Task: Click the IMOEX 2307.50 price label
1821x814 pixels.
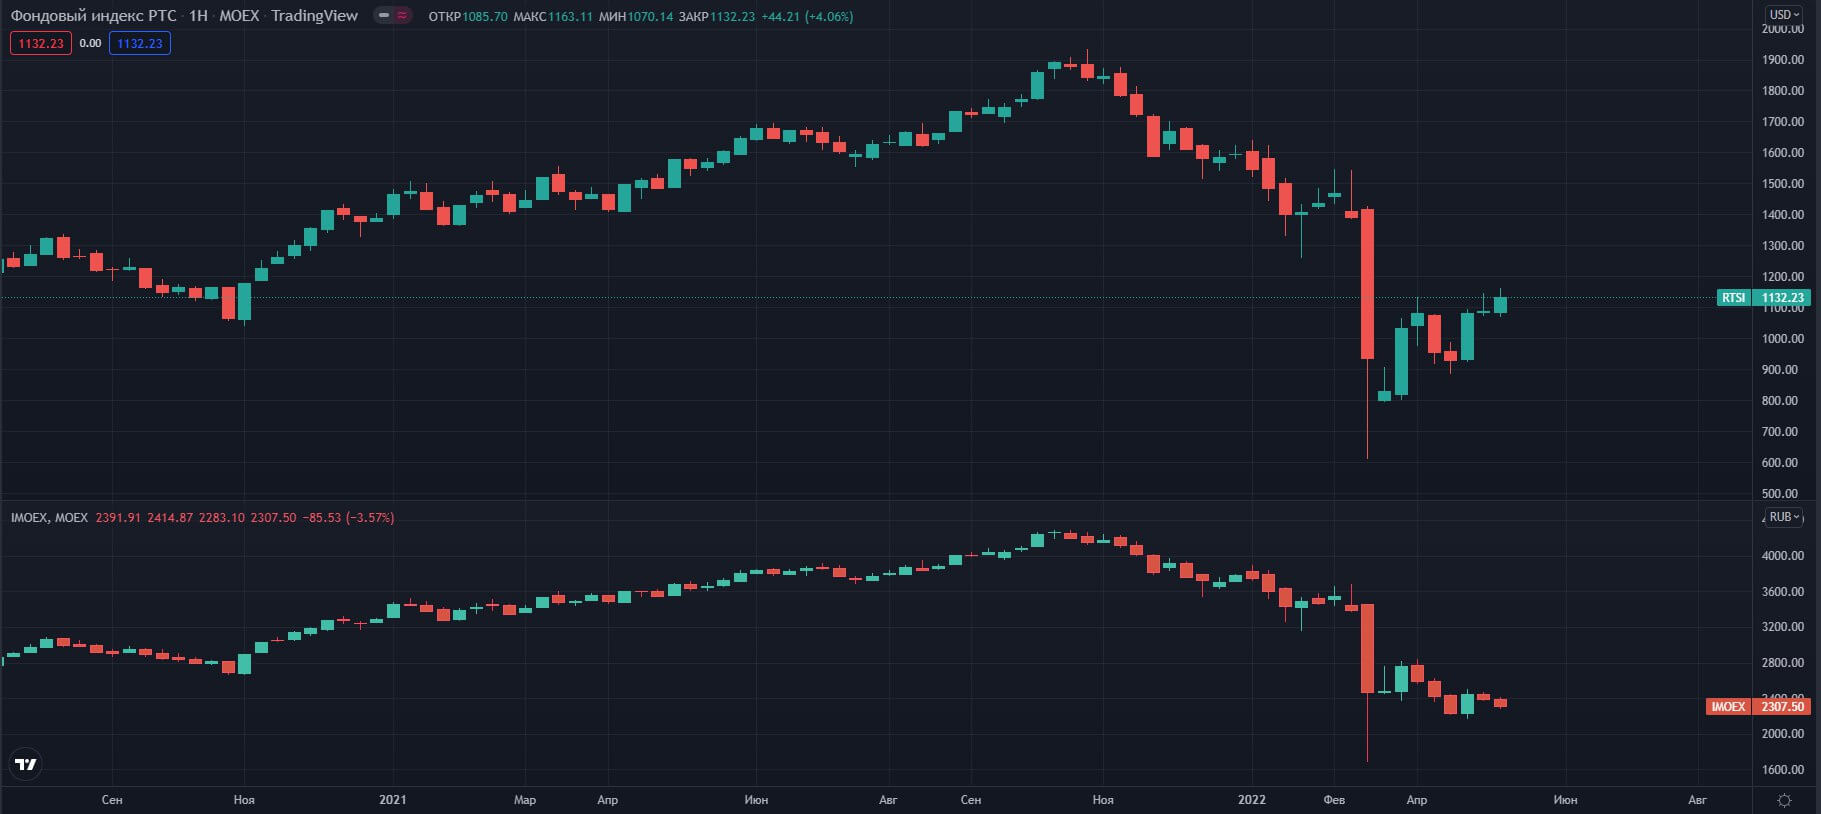Action: tap(1758, 707)
